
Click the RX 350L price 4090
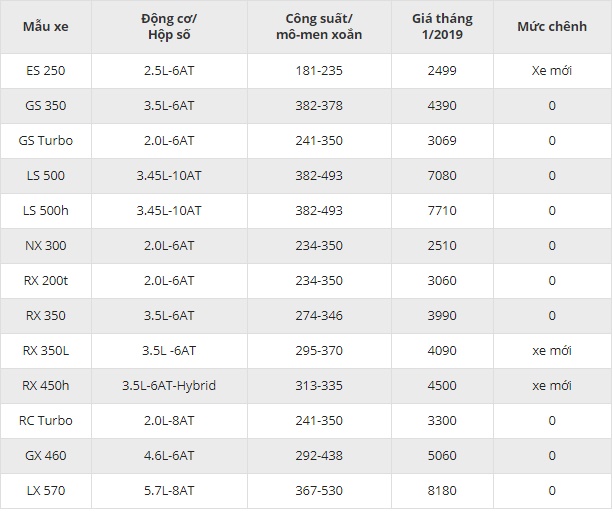pos(441,351)
